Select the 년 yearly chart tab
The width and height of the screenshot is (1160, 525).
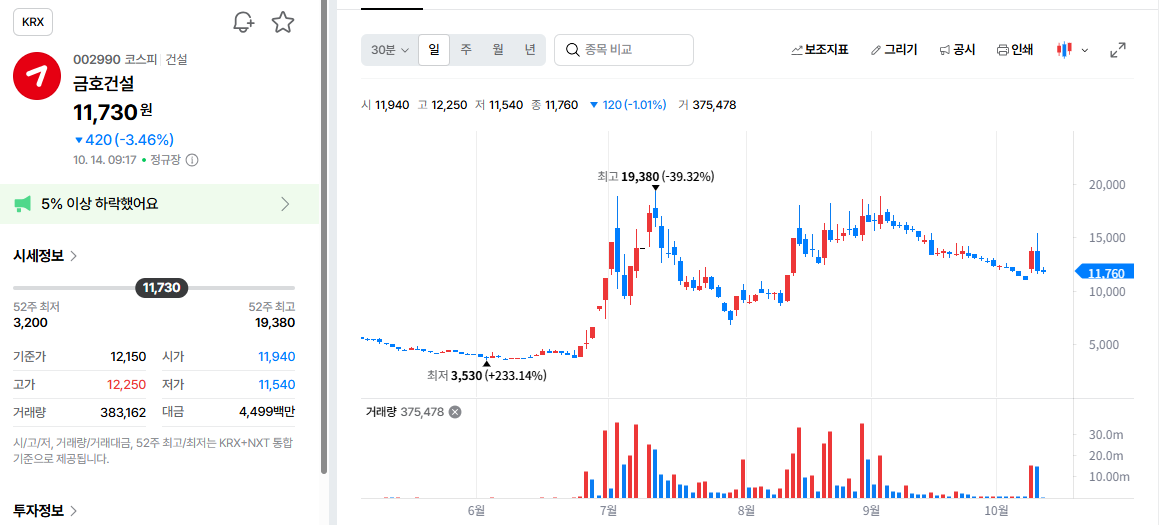tap(530, 50)
